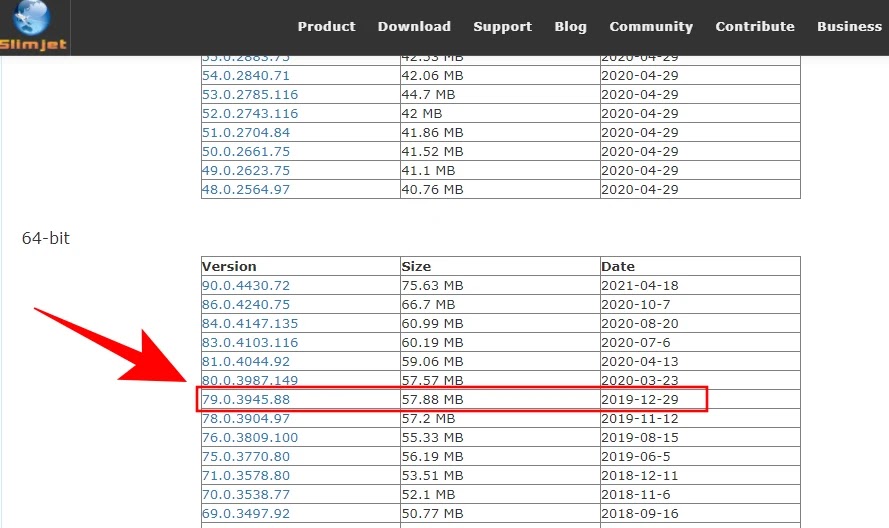The width and height of the screenshot is (889, 528).
Task: Download 64-bit version 75.0.3770.80
Action: 245,457
